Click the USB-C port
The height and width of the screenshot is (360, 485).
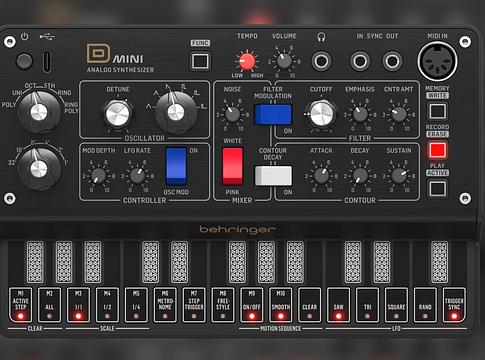coord(47,61)
